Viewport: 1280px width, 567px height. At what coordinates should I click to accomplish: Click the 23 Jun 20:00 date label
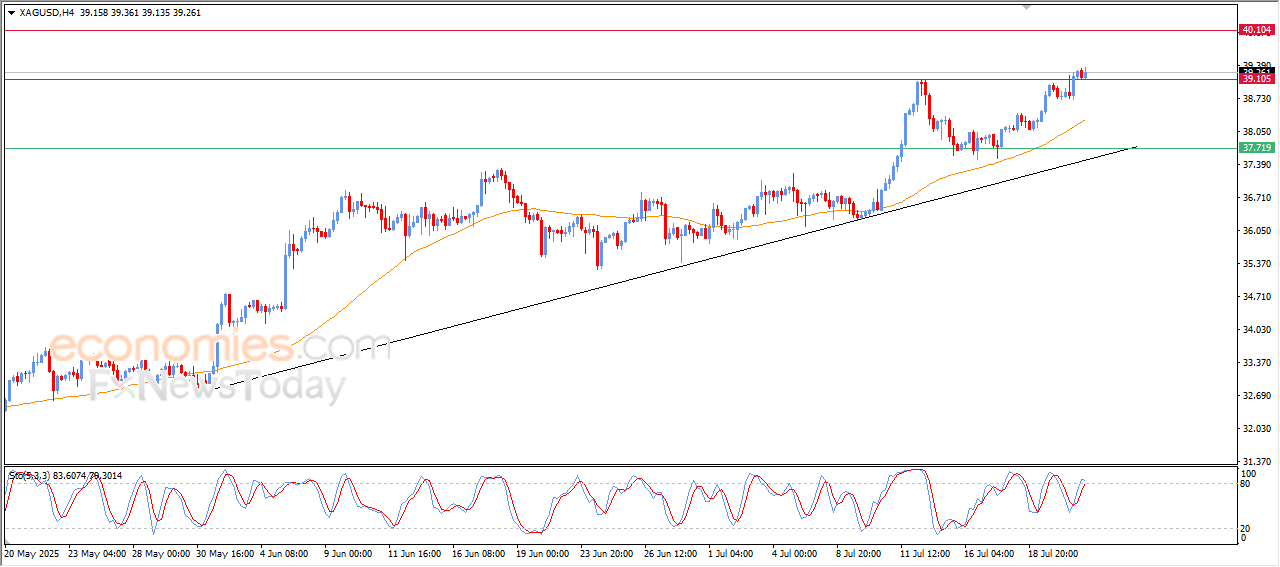(609, 552)
